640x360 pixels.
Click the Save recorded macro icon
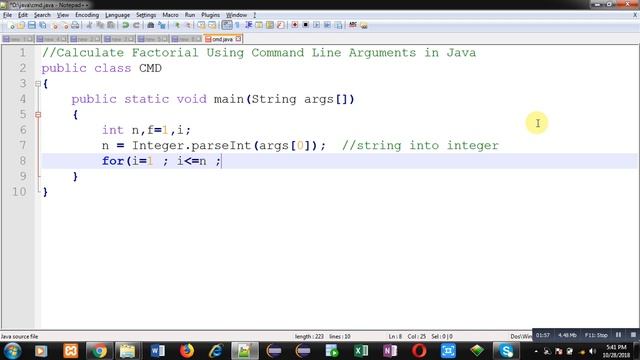[x=338, y=25]
